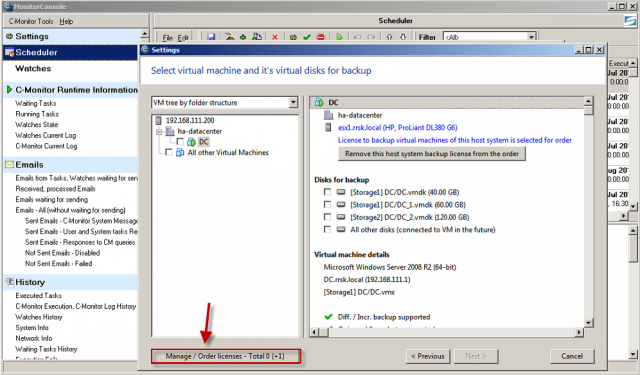Select the ha-datacenter tree item
640x375 pixels.
point(200,131)
